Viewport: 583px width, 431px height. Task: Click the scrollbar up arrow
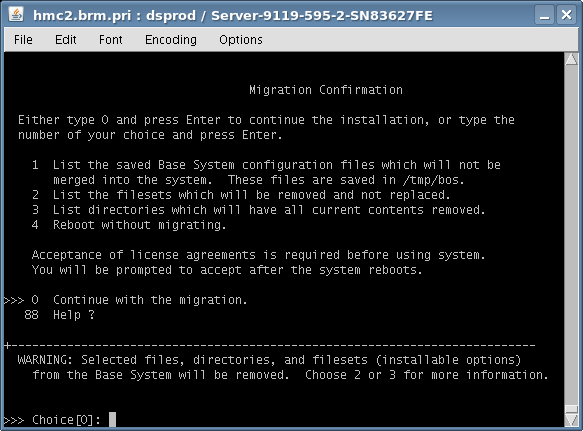click(x=571, y=59)
